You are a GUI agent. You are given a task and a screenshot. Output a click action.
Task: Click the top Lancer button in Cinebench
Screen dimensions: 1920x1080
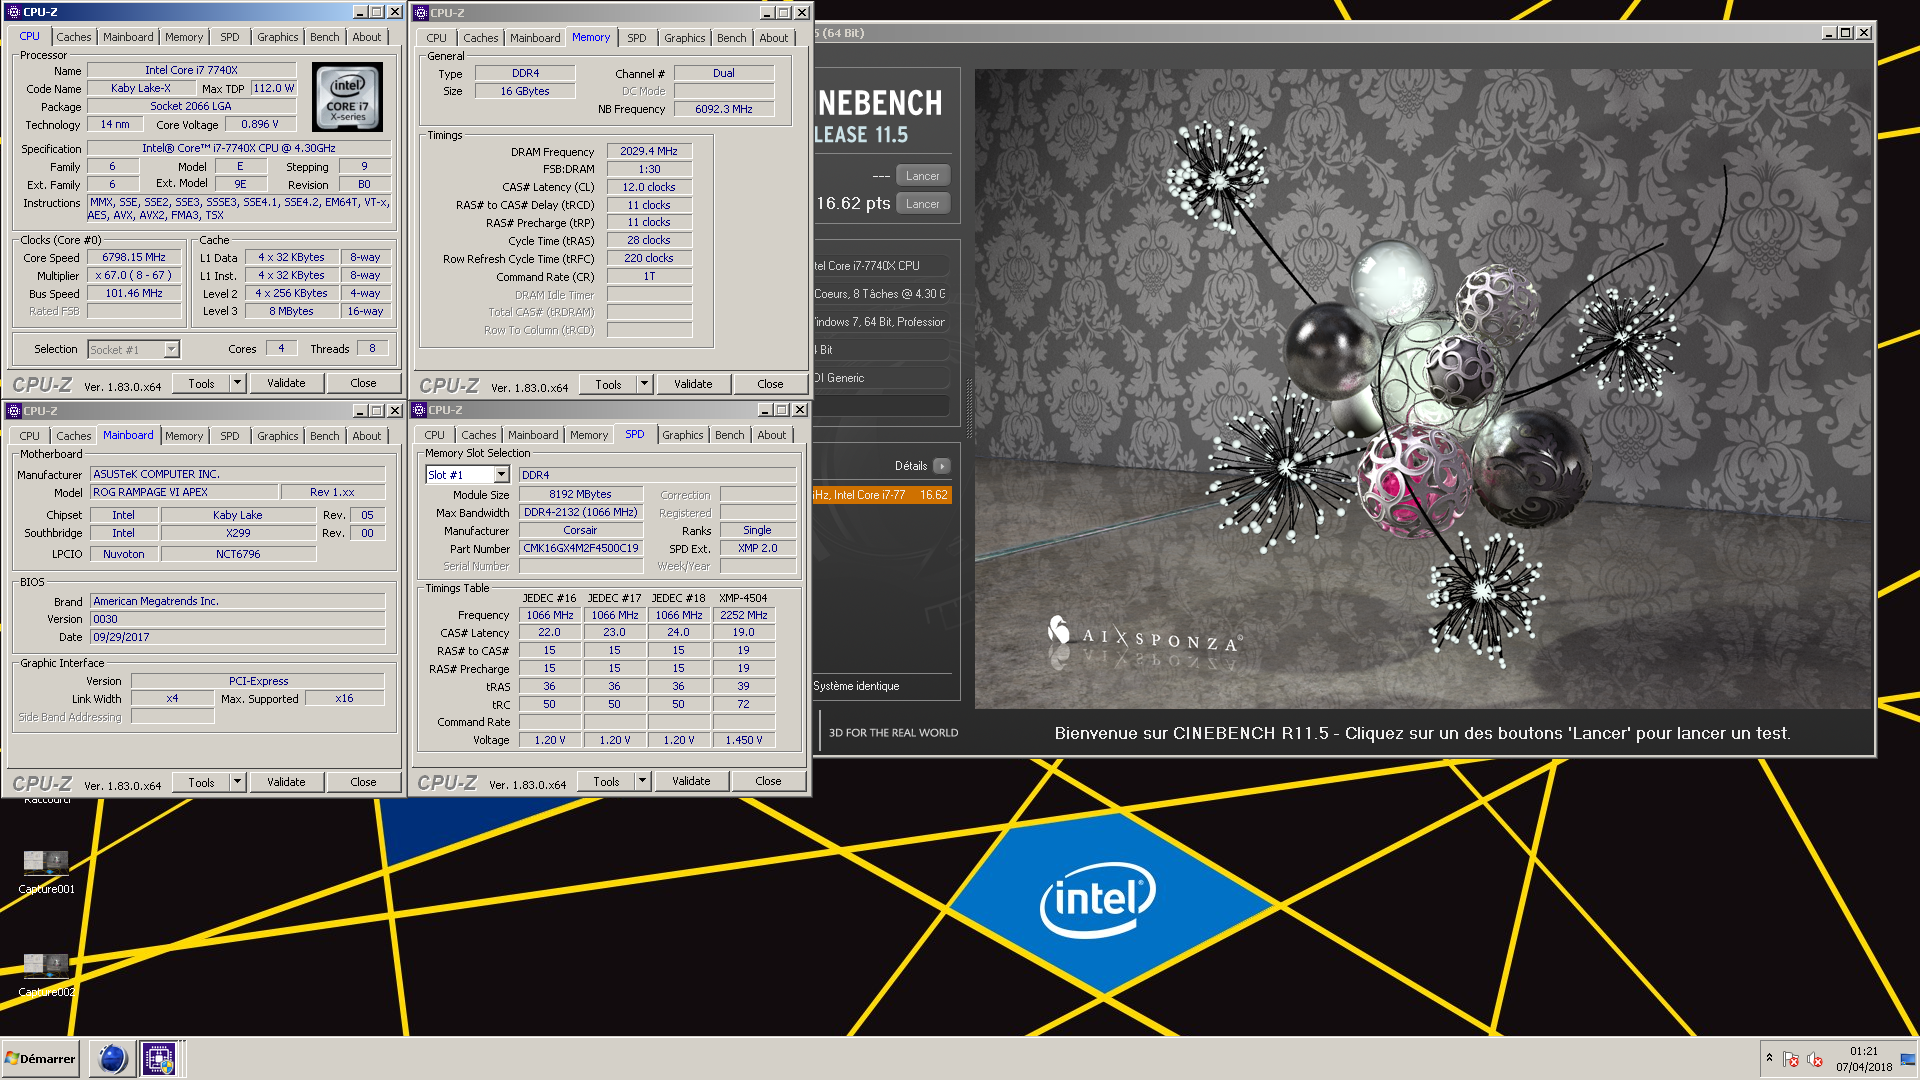[x=922, y=176]
